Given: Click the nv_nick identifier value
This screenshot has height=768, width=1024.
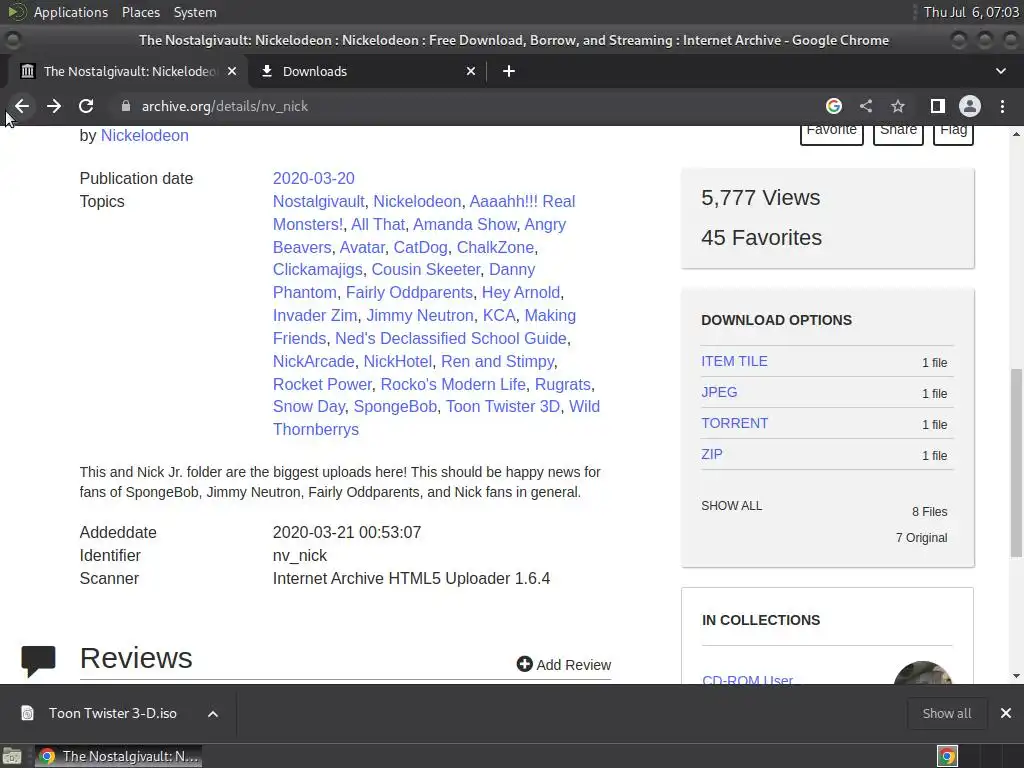Looking at the screenshot, I should (x=300, y=555).
